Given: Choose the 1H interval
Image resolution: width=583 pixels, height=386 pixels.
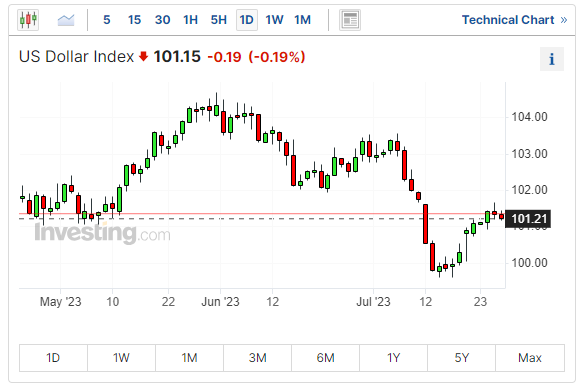Looking at the screenshot, I should 190,20.
